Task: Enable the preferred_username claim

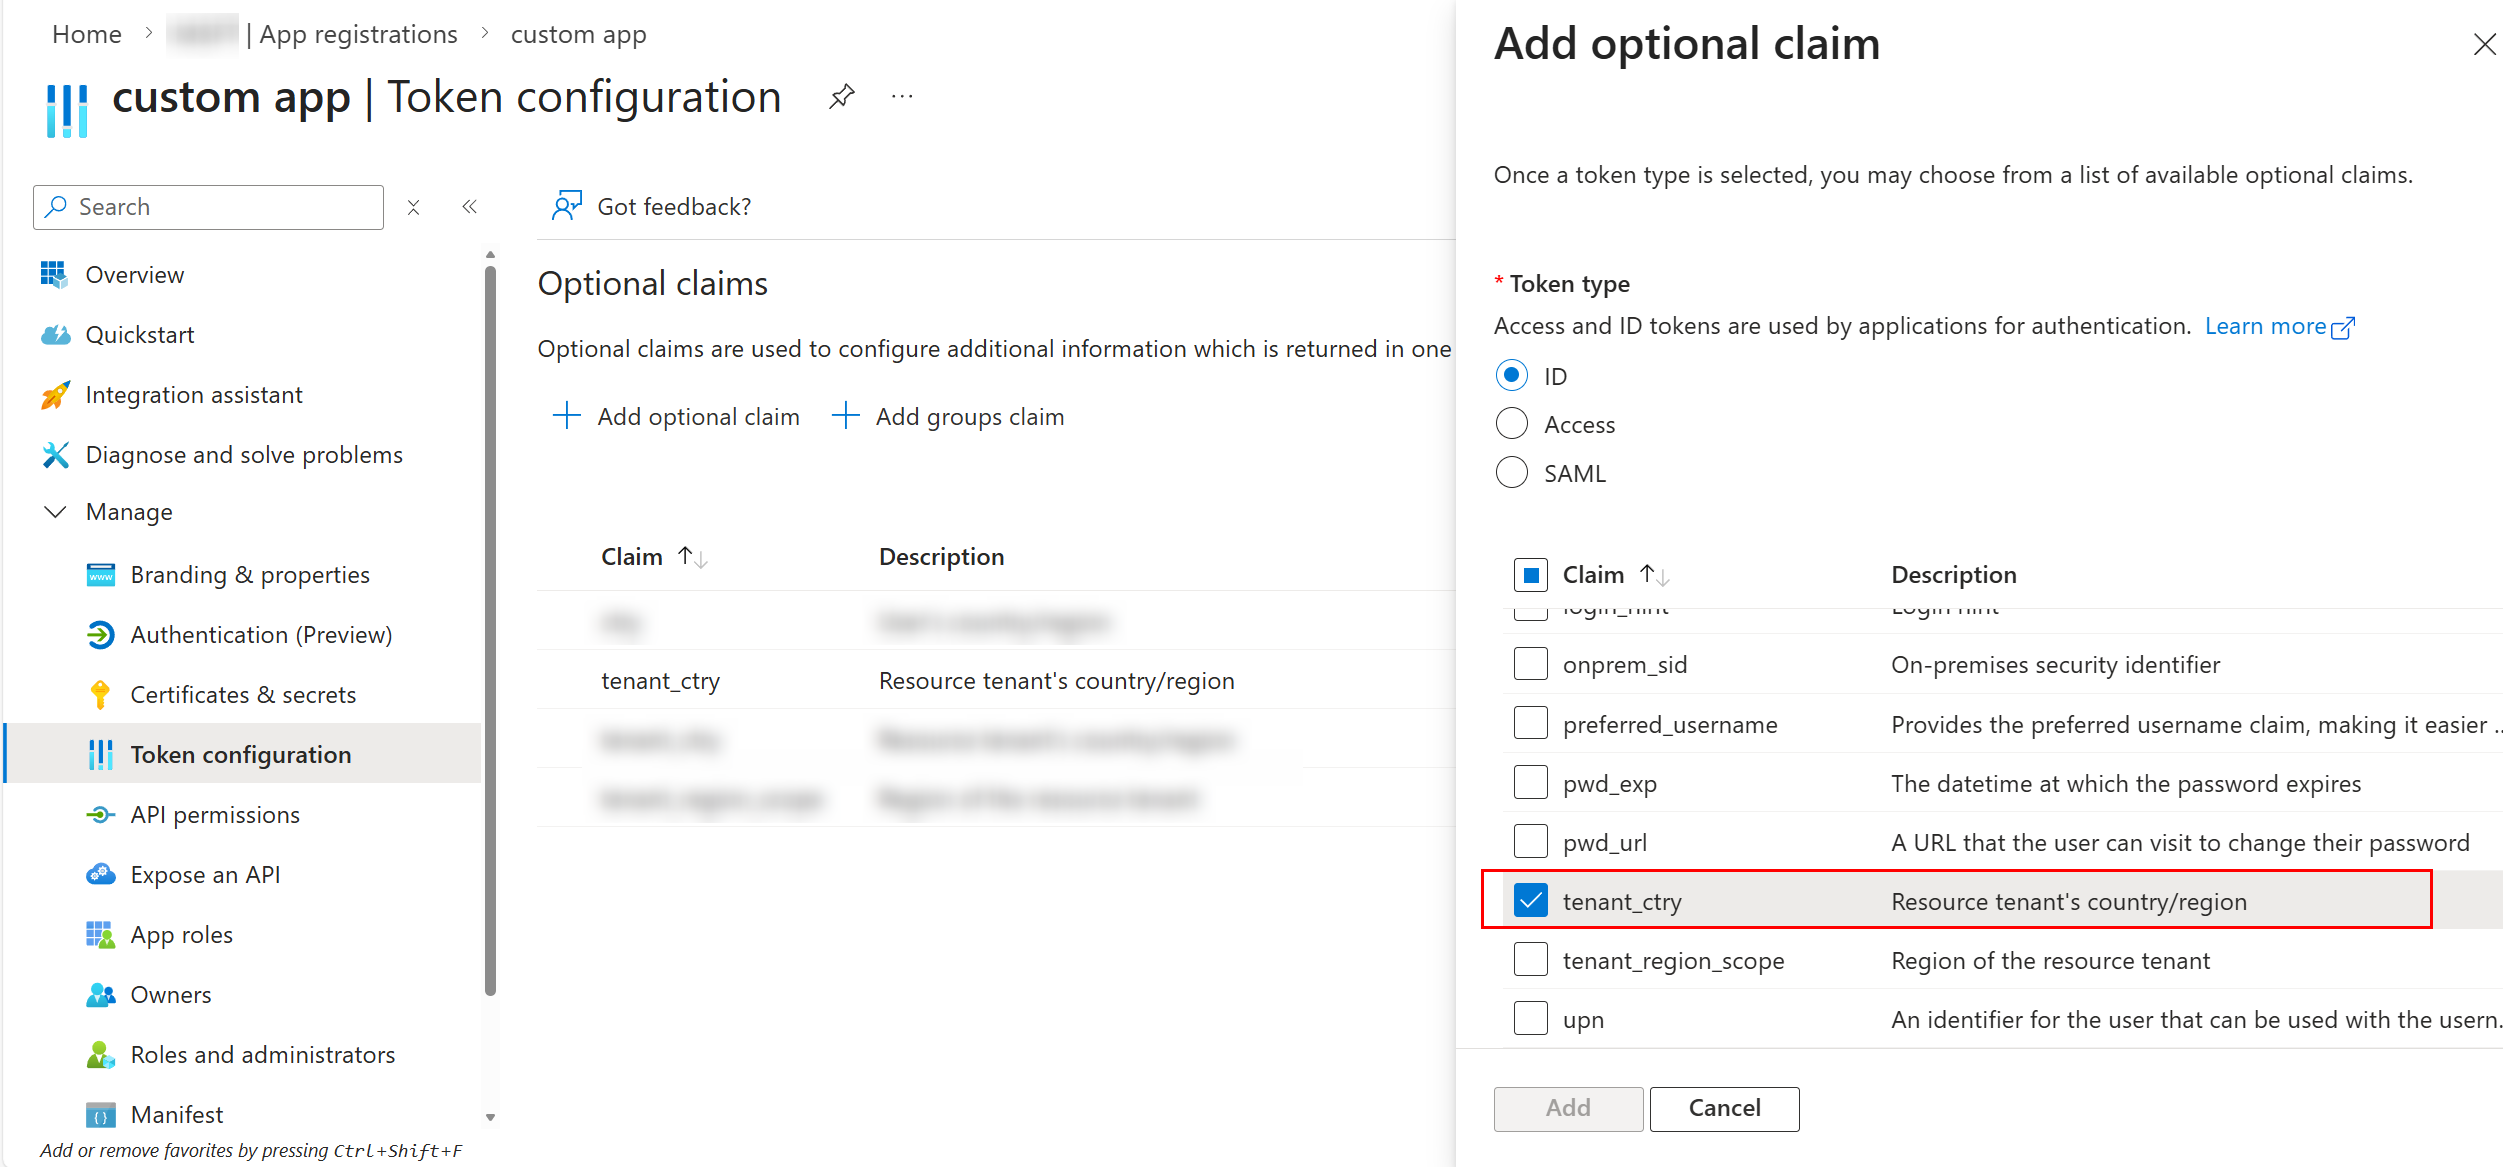Action: point(1530,722)
